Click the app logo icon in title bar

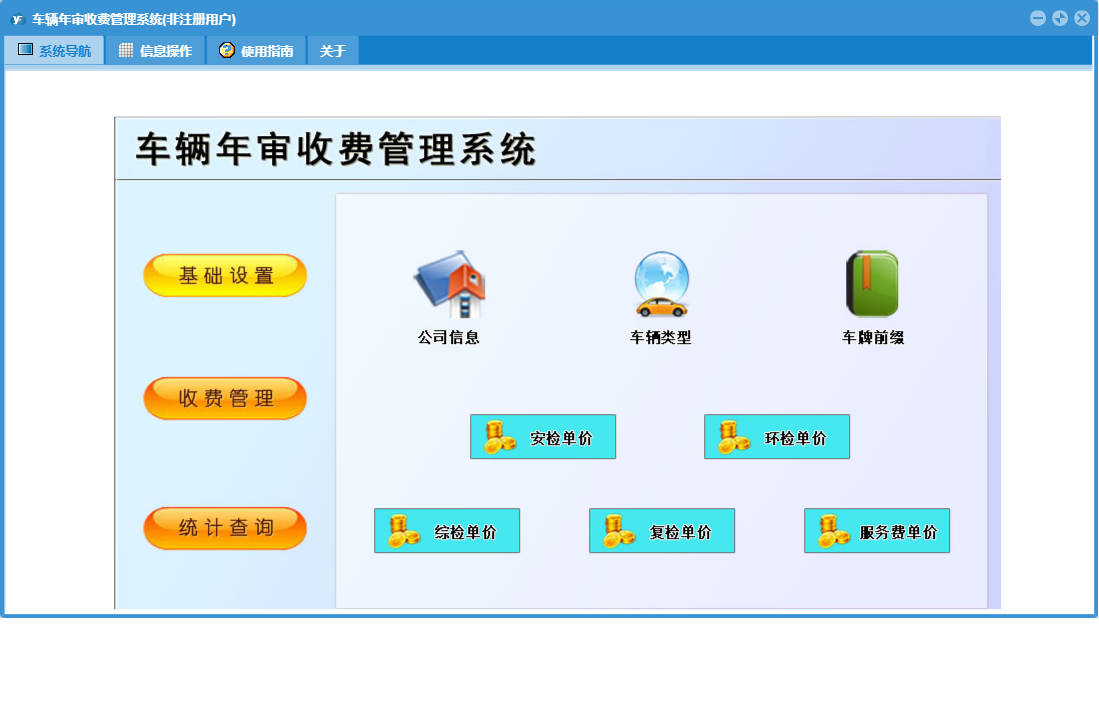coord(18,19)
